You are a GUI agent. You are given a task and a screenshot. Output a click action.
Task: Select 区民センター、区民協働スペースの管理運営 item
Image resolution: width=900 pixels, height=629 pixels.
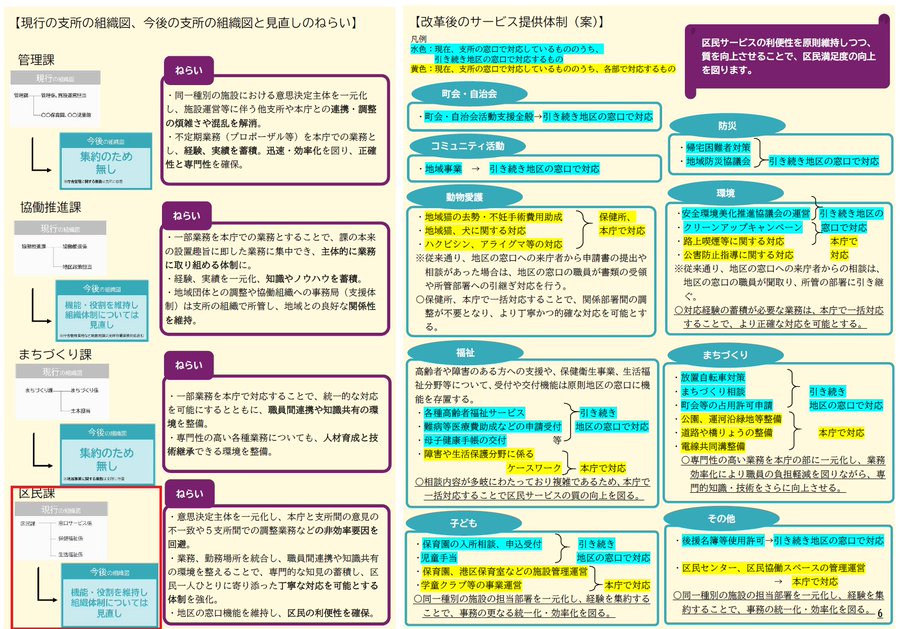[x=774, y=568]
